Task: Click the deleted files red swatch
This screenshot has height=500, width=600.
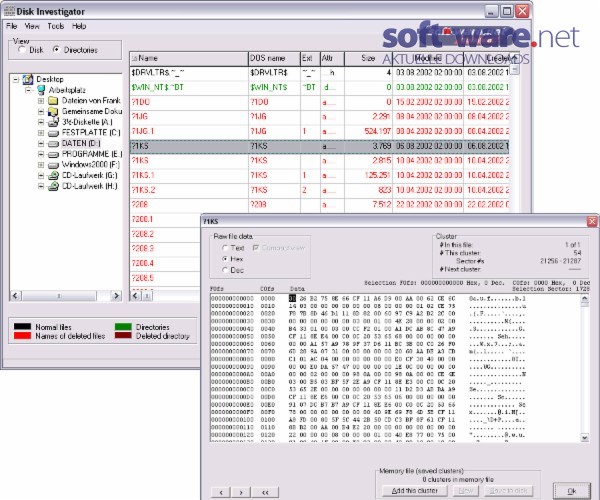Action: pos(22,336)
